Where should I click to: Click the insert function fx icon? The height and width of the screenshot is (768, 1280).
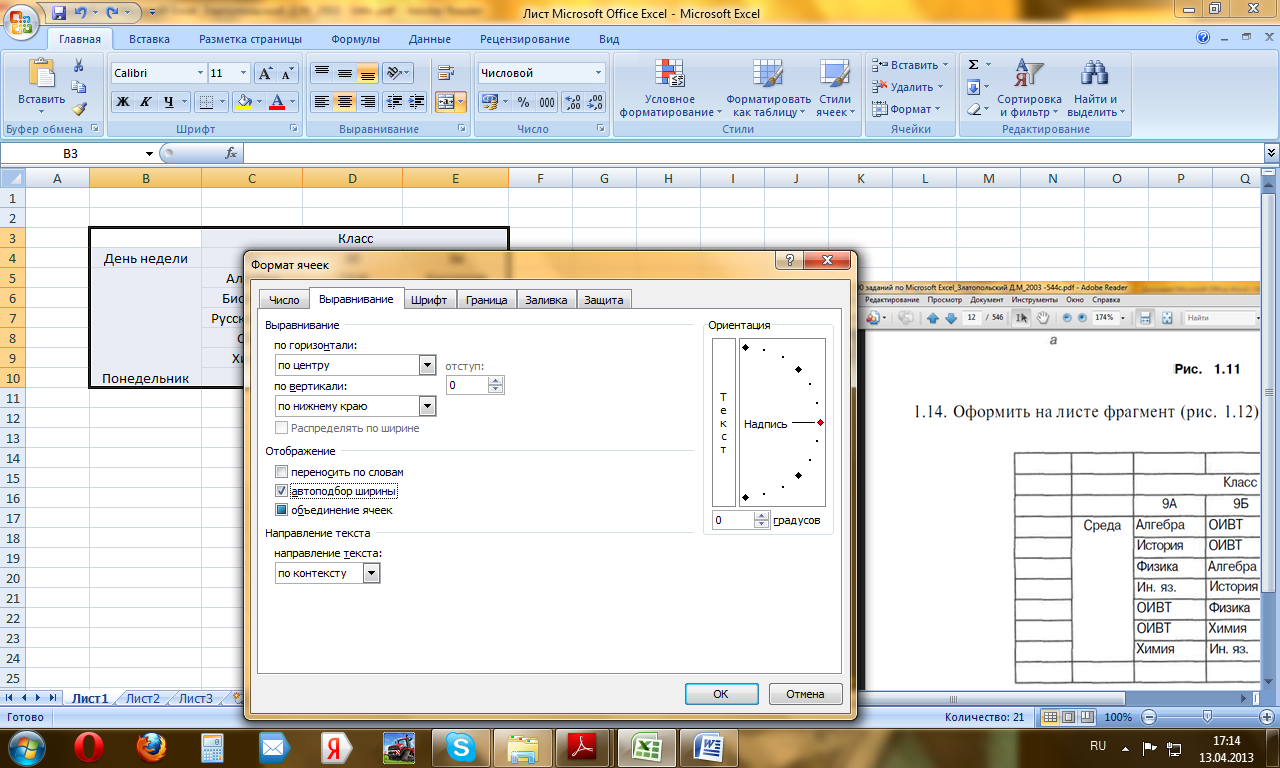coord(231,153)
